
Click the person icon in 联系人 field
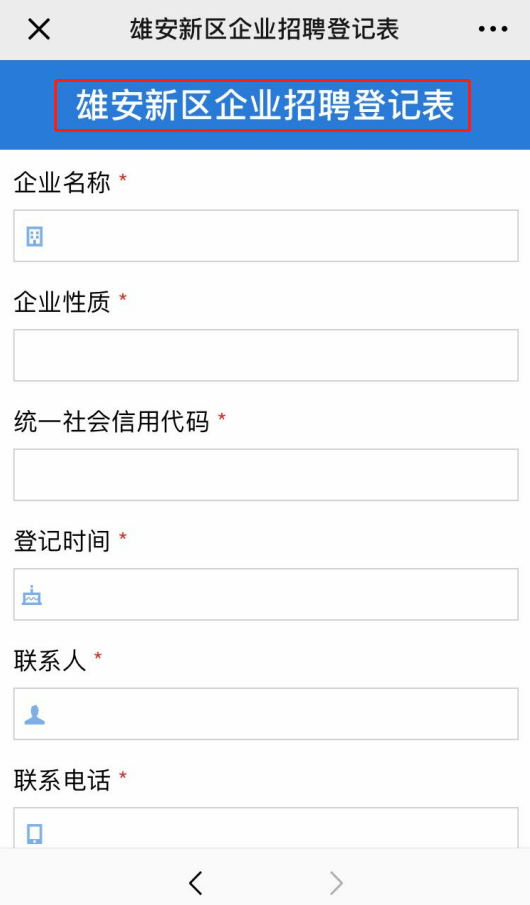(35, 715)
